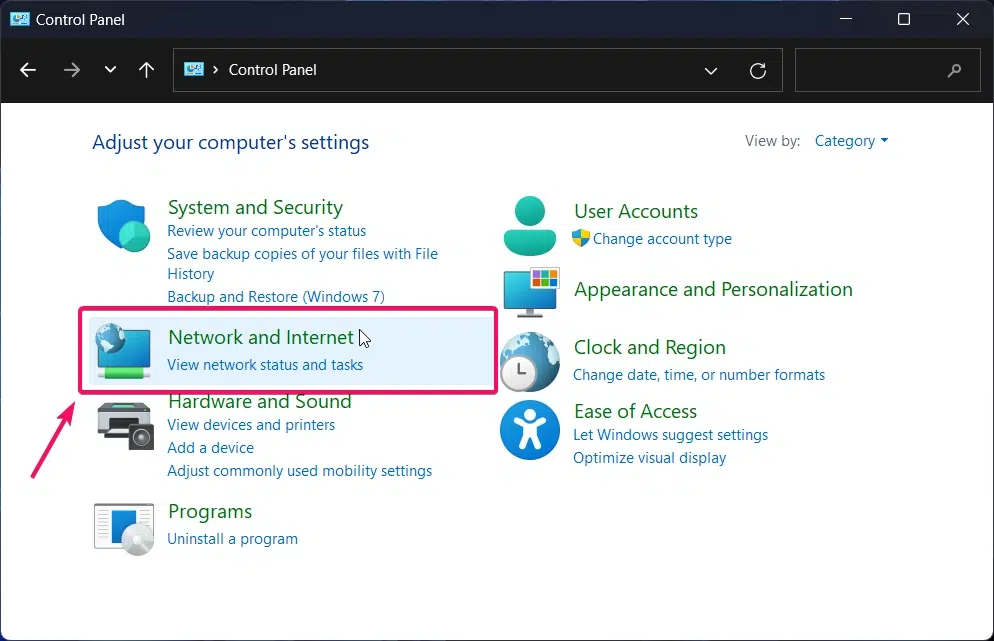Open the Clock and Region globe icon
The width and height of the screenshot is (994, 641).
(x=529, y=361)
